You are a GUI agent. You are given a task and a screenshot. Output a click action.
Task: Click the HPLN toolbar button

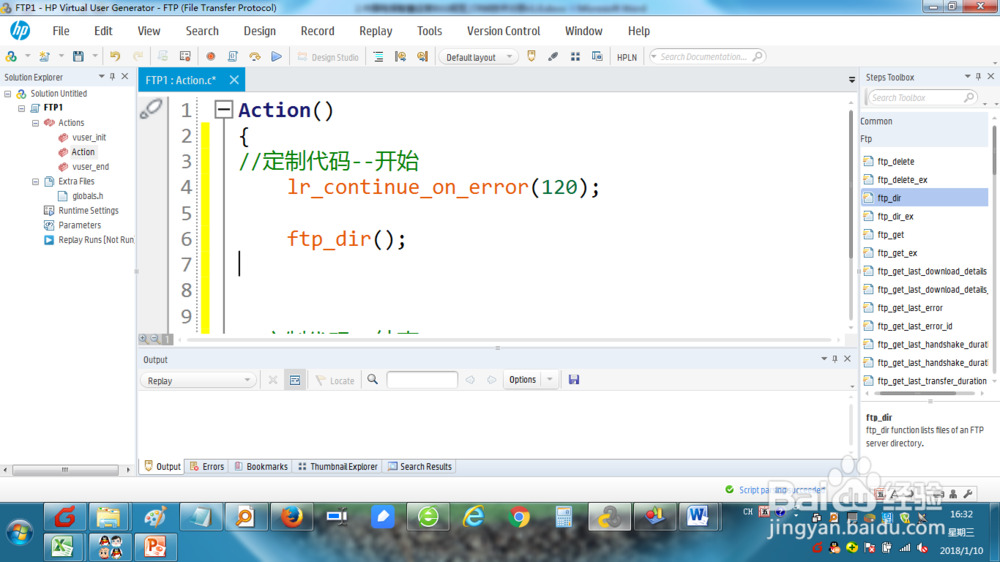[627, 57]
